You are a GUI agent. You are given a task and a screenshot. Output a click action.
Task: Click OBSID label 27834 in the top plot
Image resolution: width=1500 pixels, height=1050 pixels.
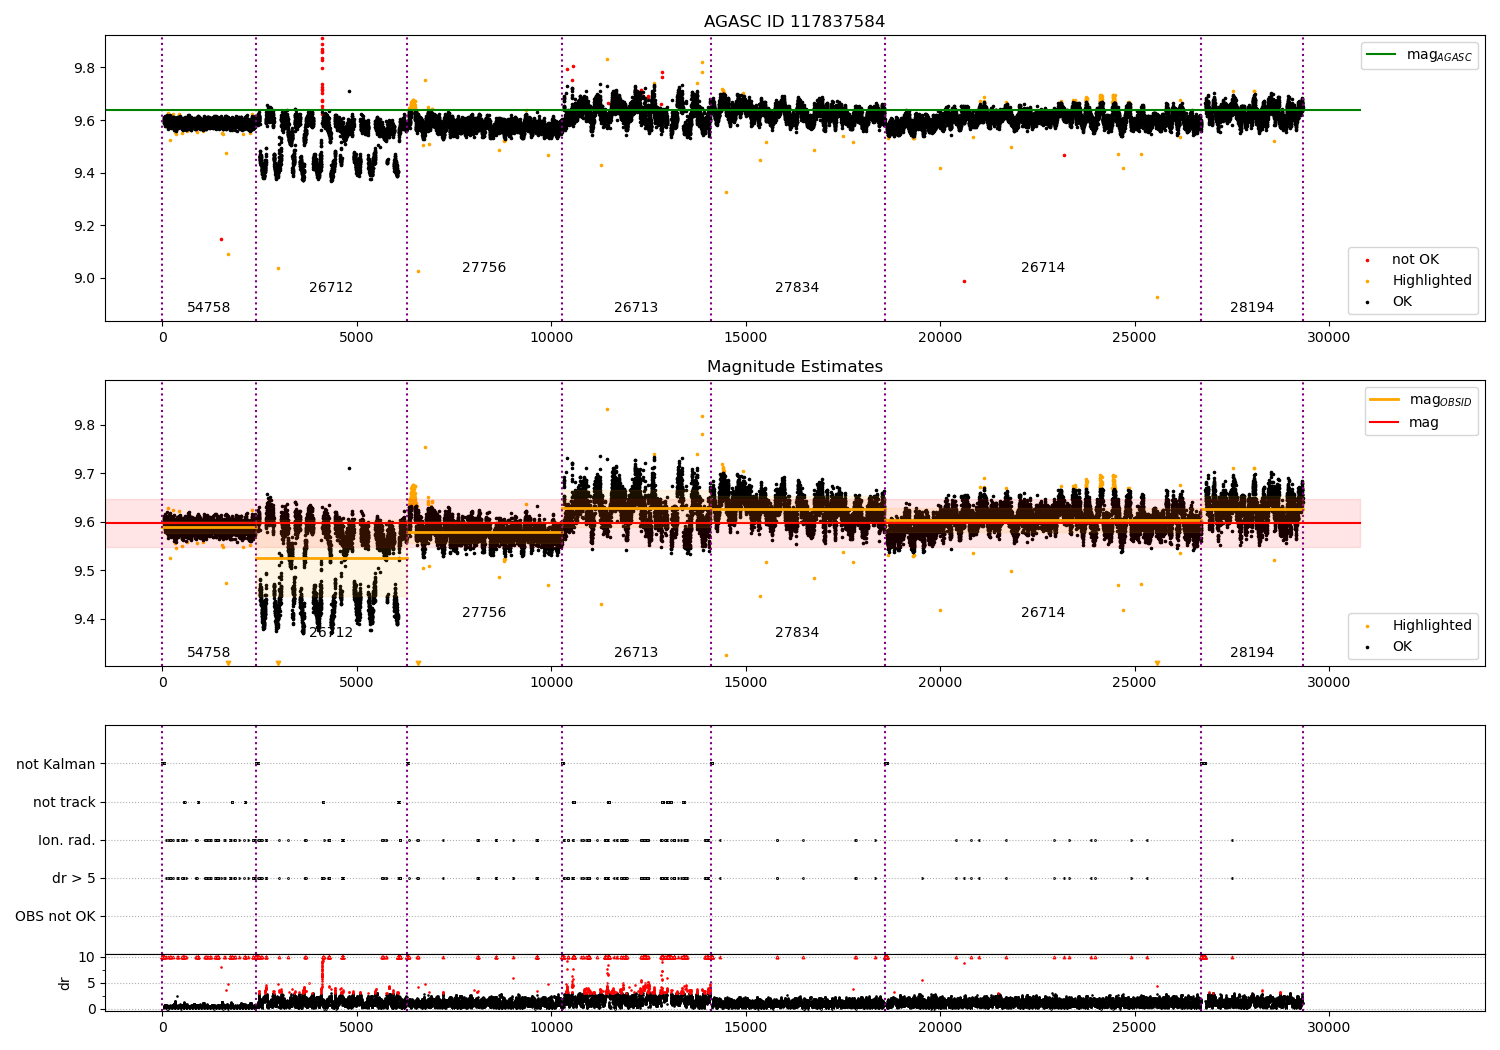797,288
